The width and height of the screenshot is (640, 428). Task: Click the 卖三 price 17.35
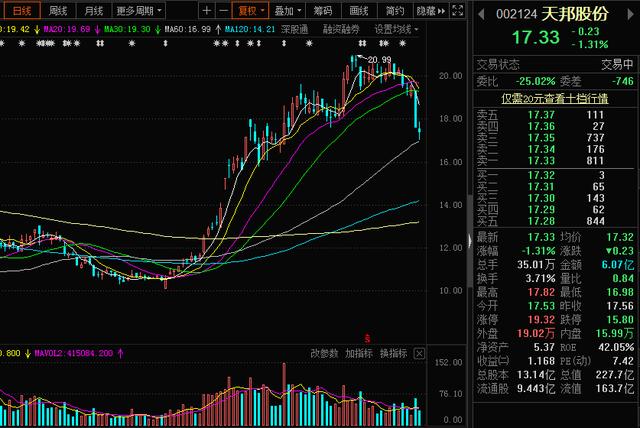tap(541, 138)
